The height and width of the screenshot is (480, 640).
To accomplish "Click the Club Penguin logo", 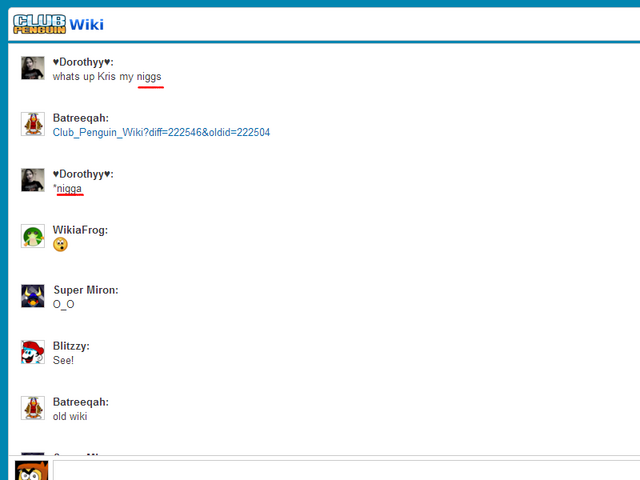I will tap(39, 24).
